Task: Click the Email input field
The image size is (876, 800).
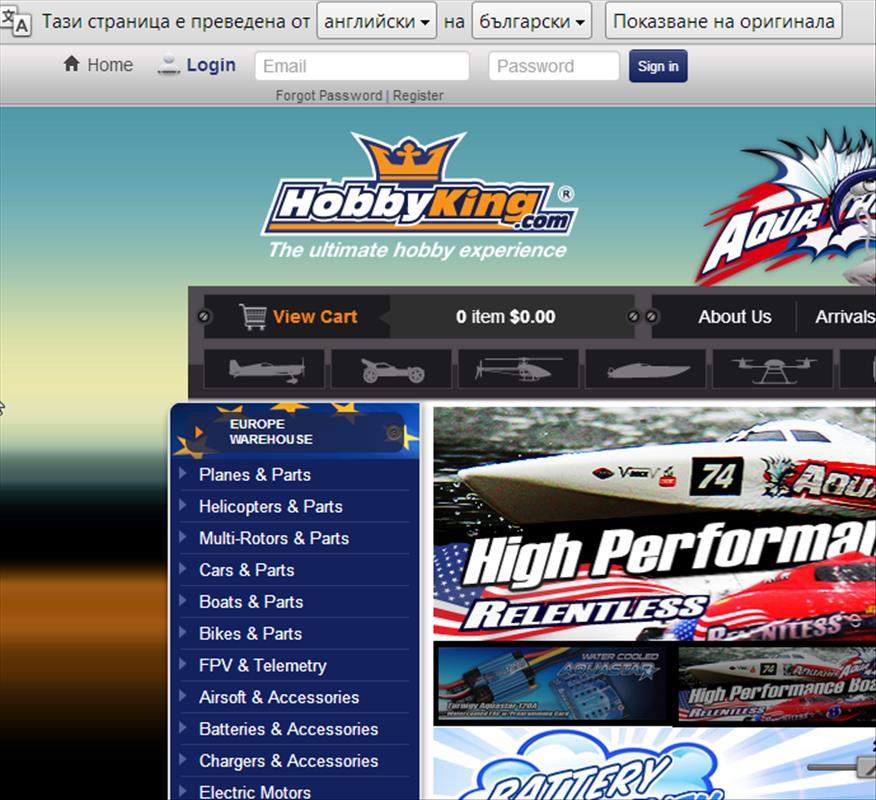Action: [x=362, y=66]
